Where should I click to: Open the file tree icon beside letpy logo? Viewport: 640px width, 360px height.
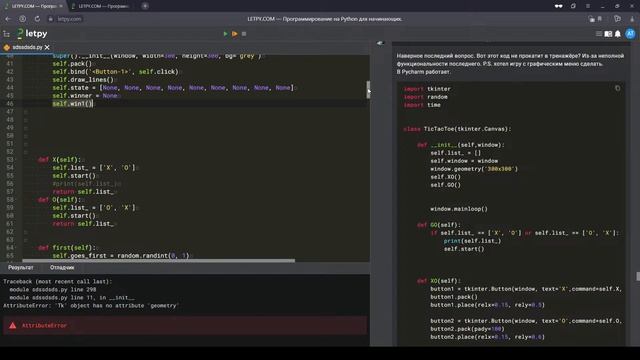tap(7, 34)
